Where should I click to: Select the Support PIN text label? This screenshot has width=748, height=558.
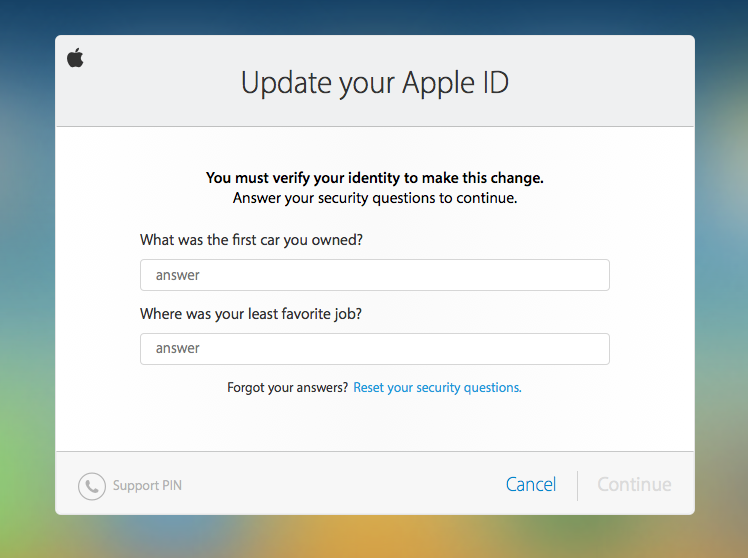147,486
